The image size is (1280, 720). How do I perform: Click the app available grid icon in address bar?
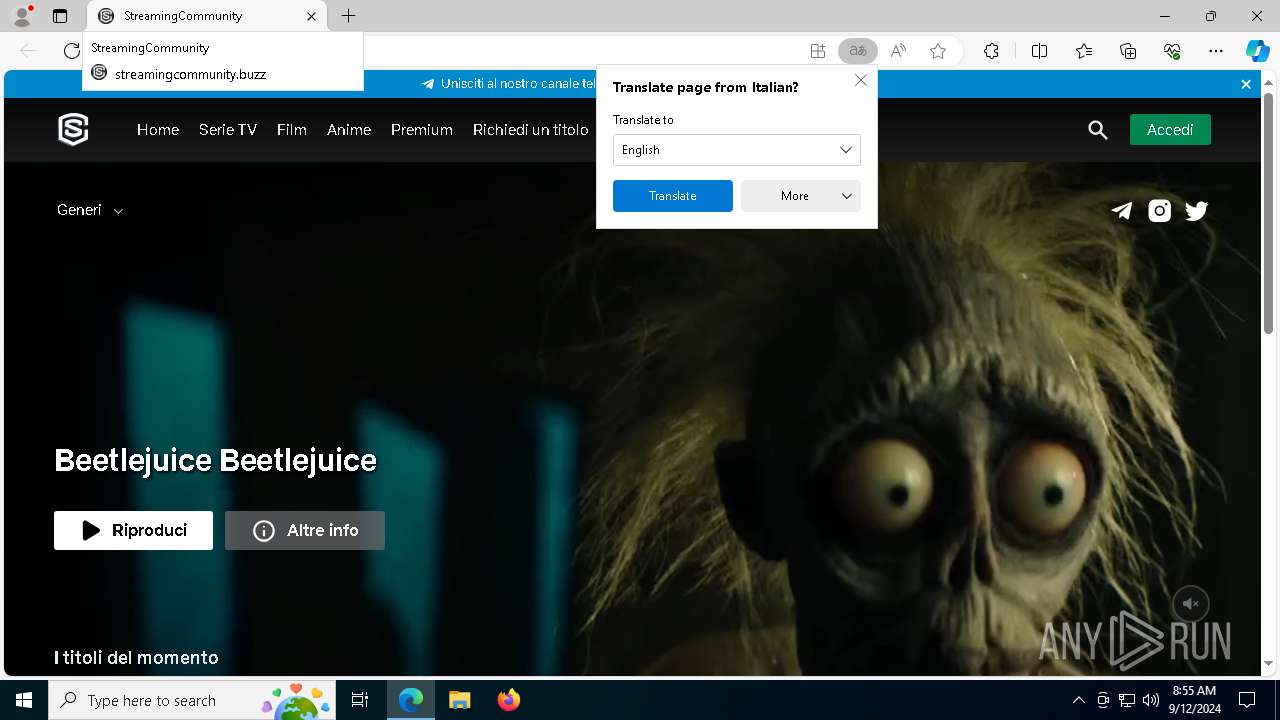point(818,51)
